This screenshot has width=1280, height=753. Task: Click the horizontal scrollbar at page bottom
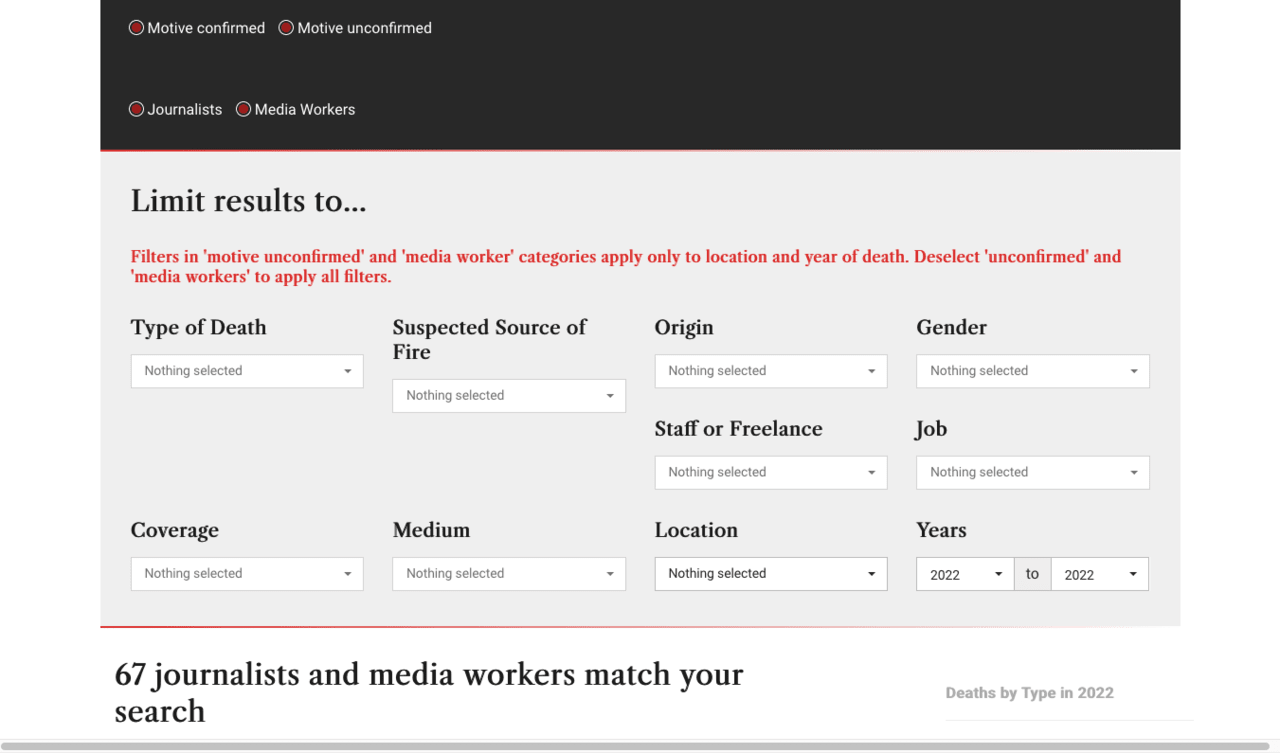coord(635,746)
